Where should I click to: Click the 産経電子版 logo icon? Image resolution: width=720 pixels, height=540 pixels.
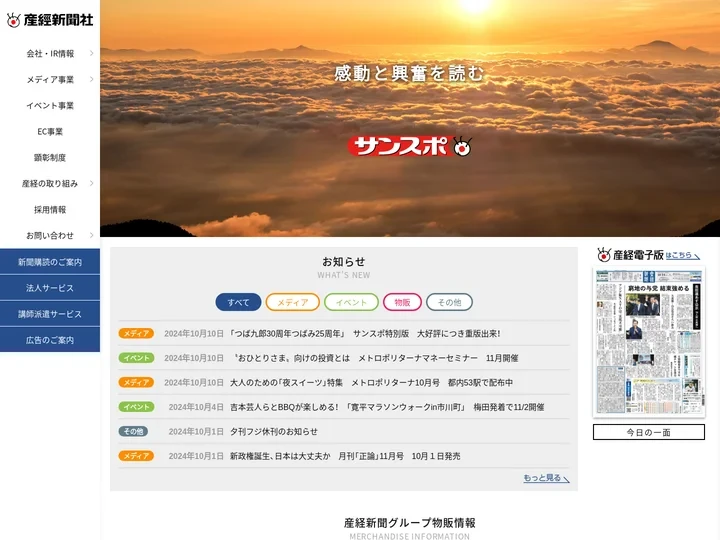pos(604,254)
